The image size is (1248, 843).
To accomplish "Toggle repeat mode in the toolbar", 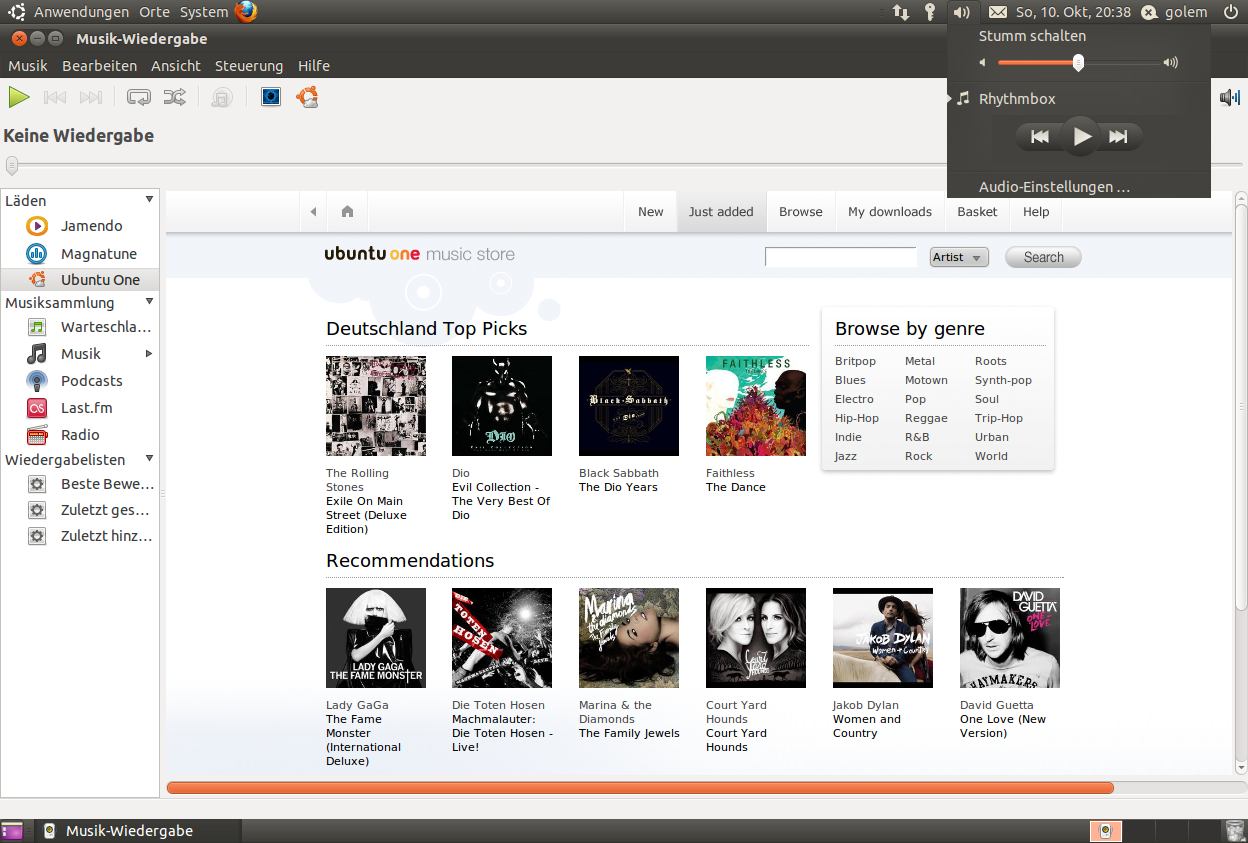I will pos(139,97).
